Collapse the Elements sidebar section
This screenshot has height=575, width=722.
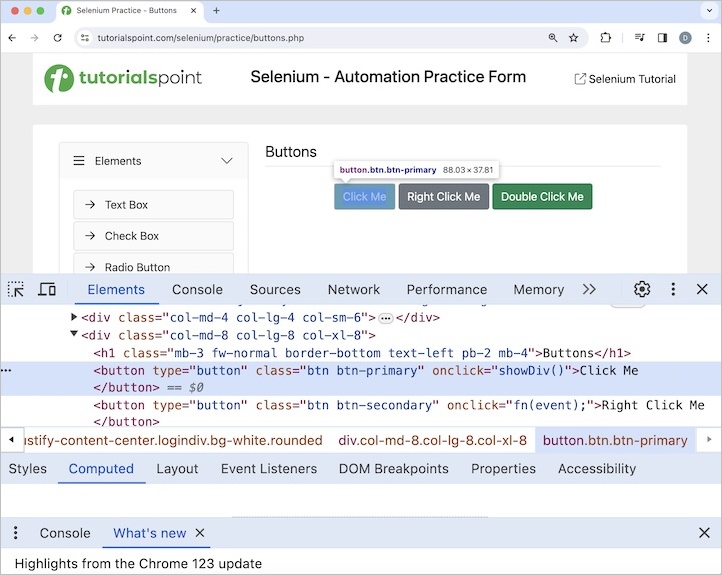pyautogui.click(x=227, y=161)
